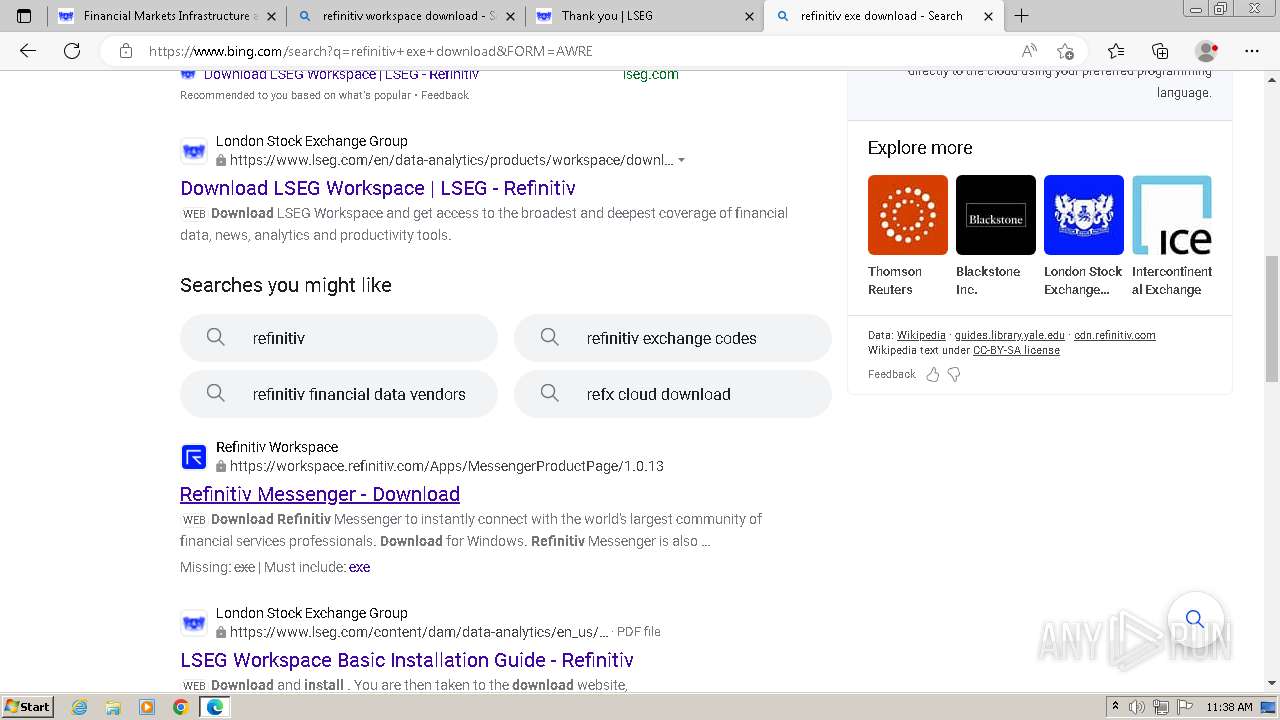The height and width of the screenshot is (720, 1280).
Task: Open Settings and more ellipsis menu
Action: point(1252,51)
